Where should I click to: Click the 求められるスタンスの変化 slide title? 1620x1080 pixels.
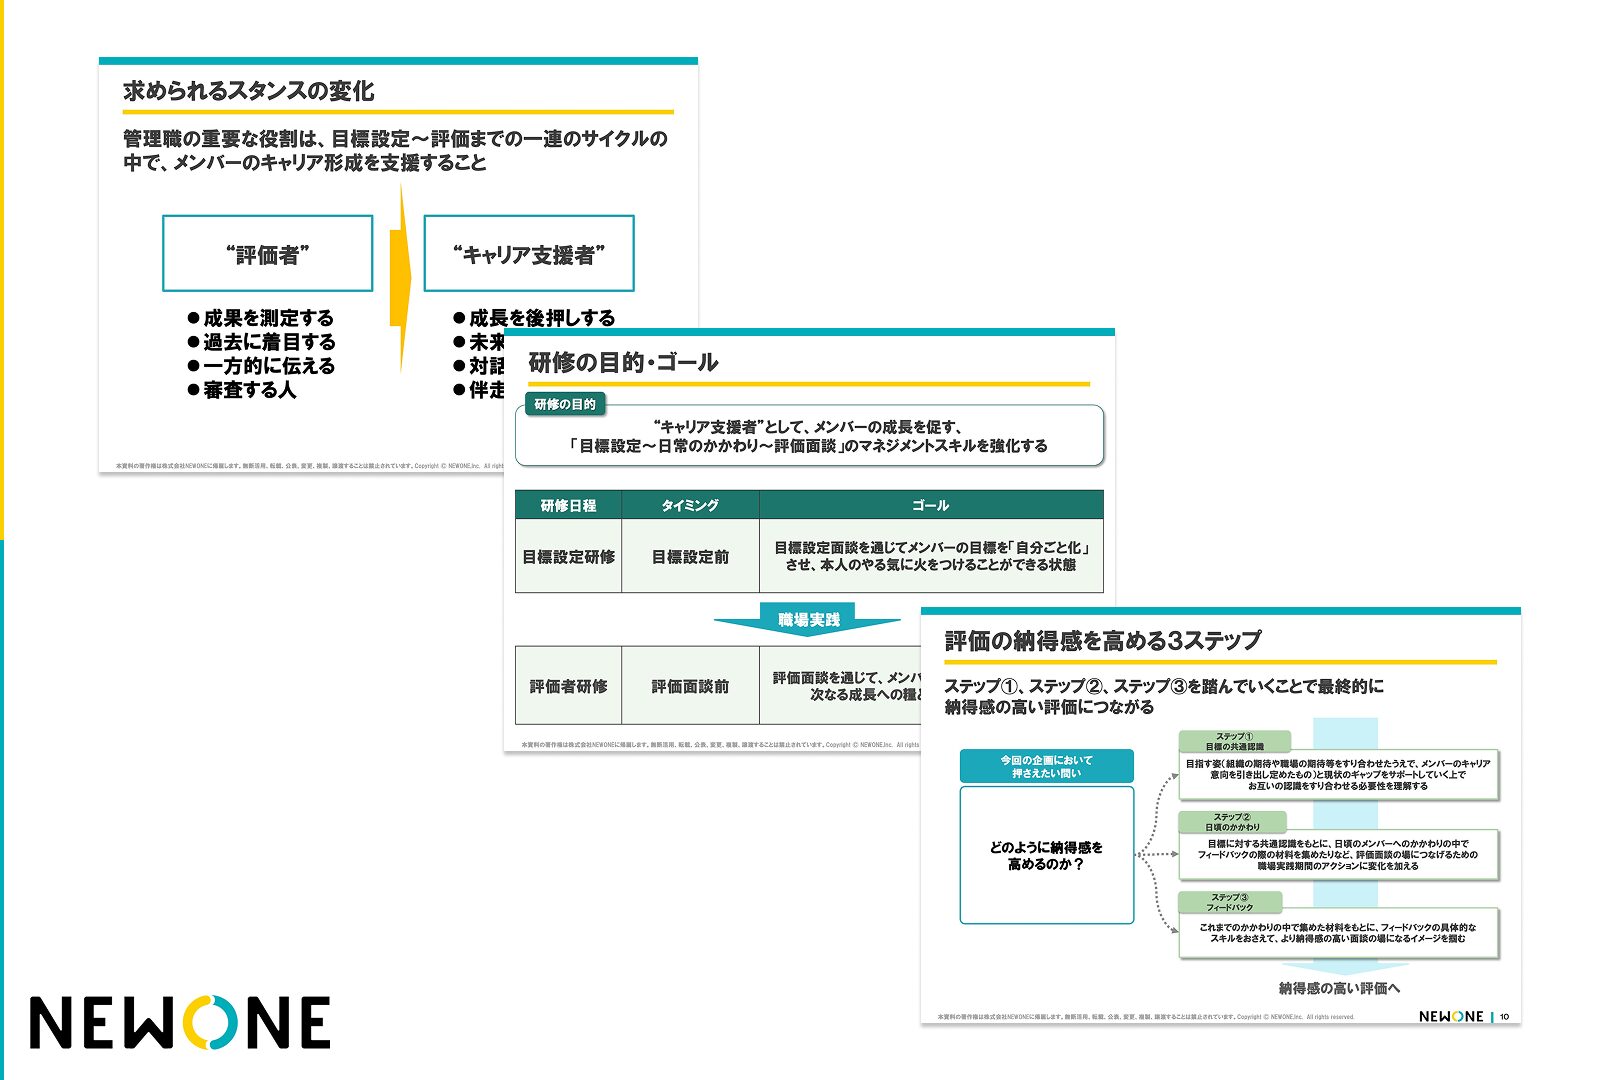249,91
